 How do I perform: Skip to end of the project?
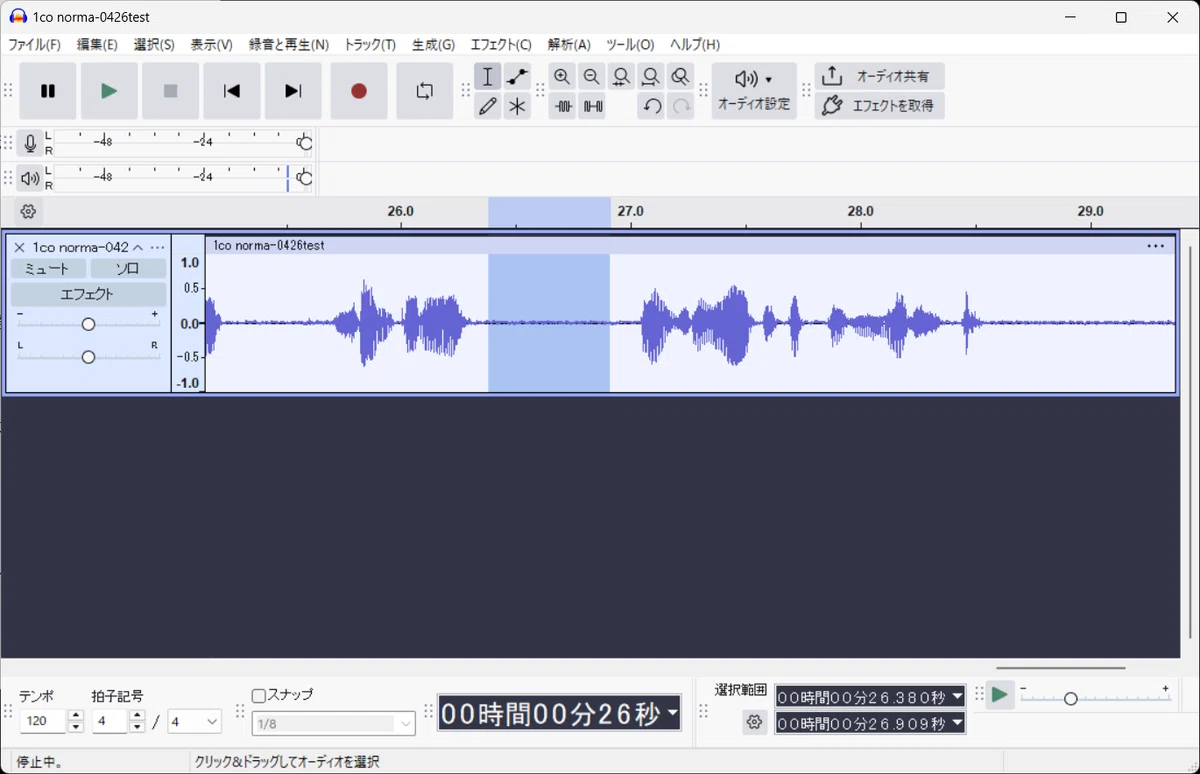click(x=293, y=91)
